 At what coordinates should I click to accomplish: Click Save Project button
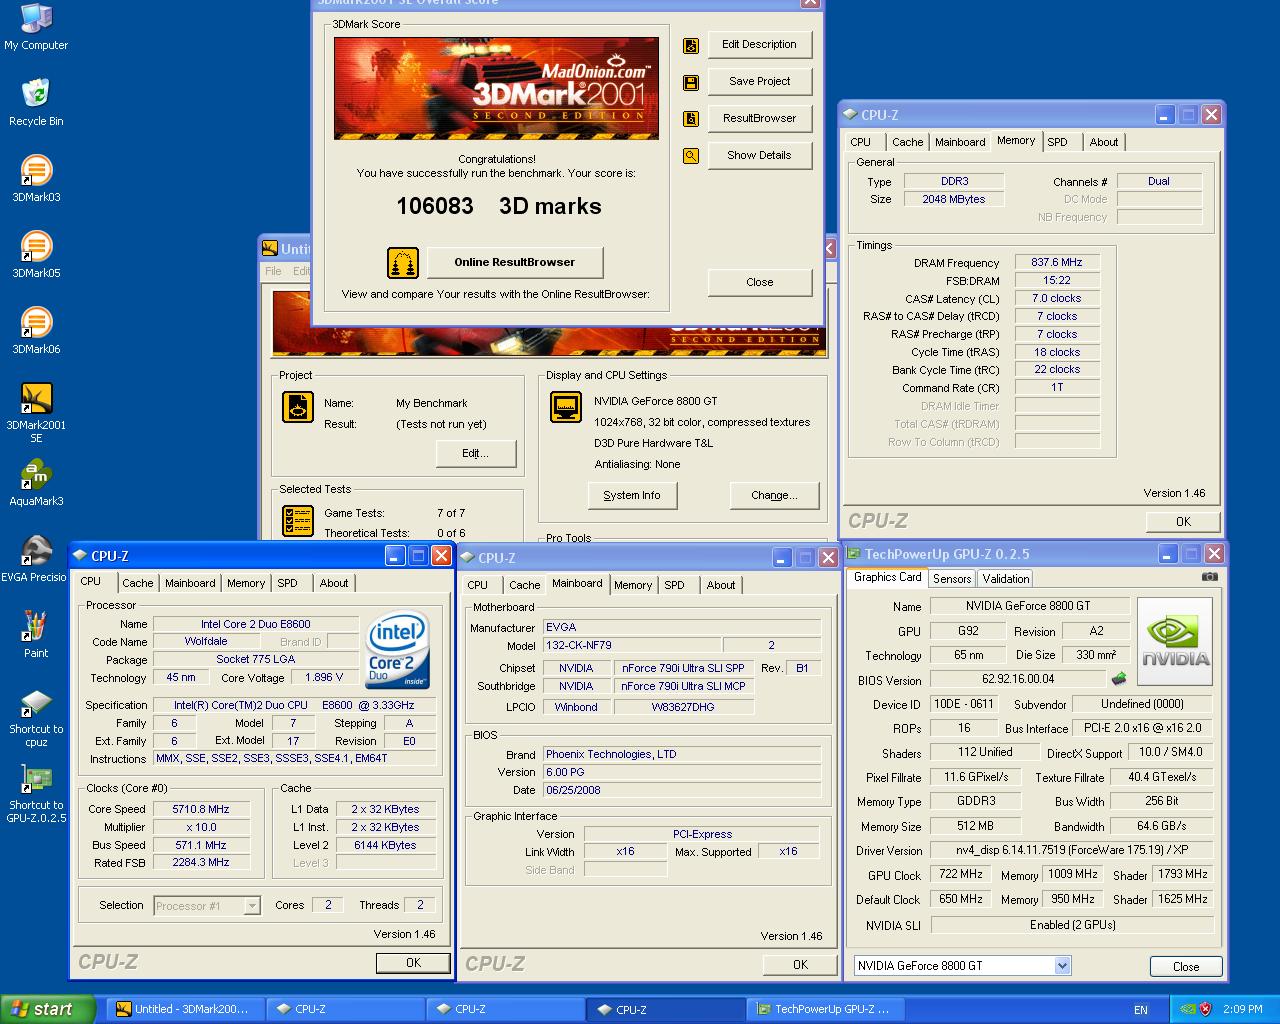pyautogui.click(x=760, y=82)
